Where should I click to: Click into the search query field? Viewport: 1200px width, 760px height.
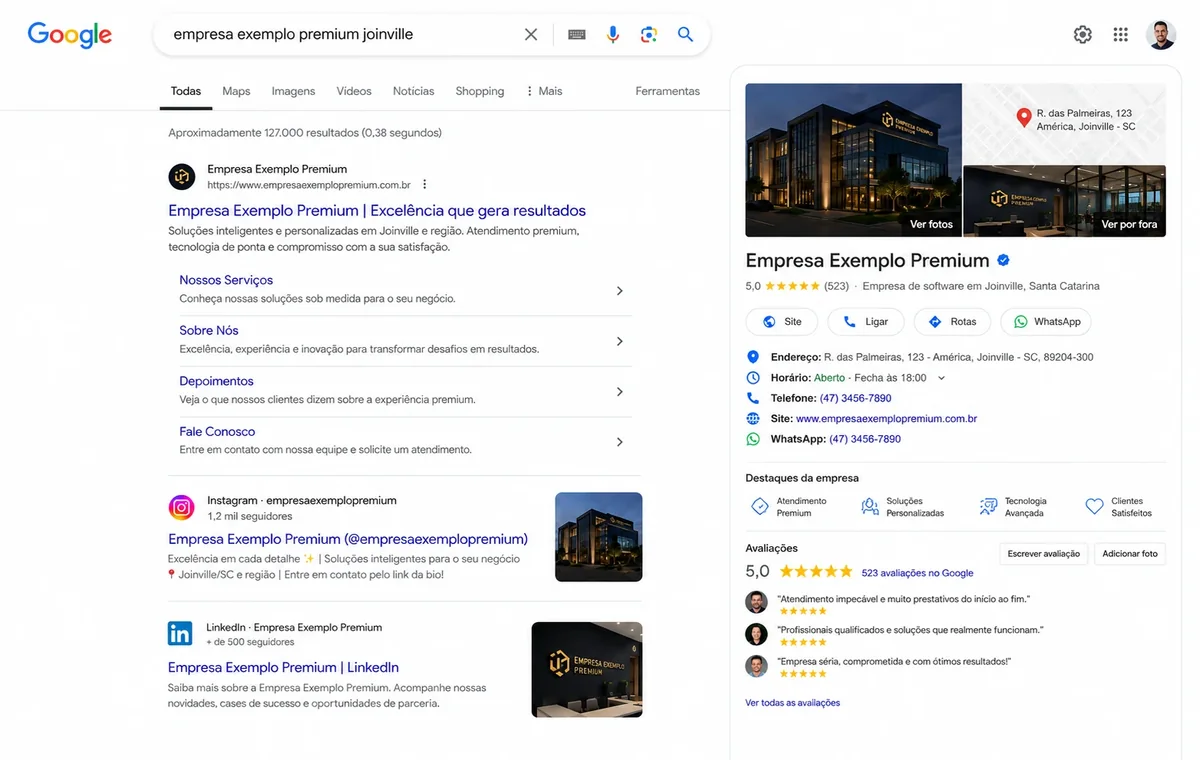coord(340,34)
